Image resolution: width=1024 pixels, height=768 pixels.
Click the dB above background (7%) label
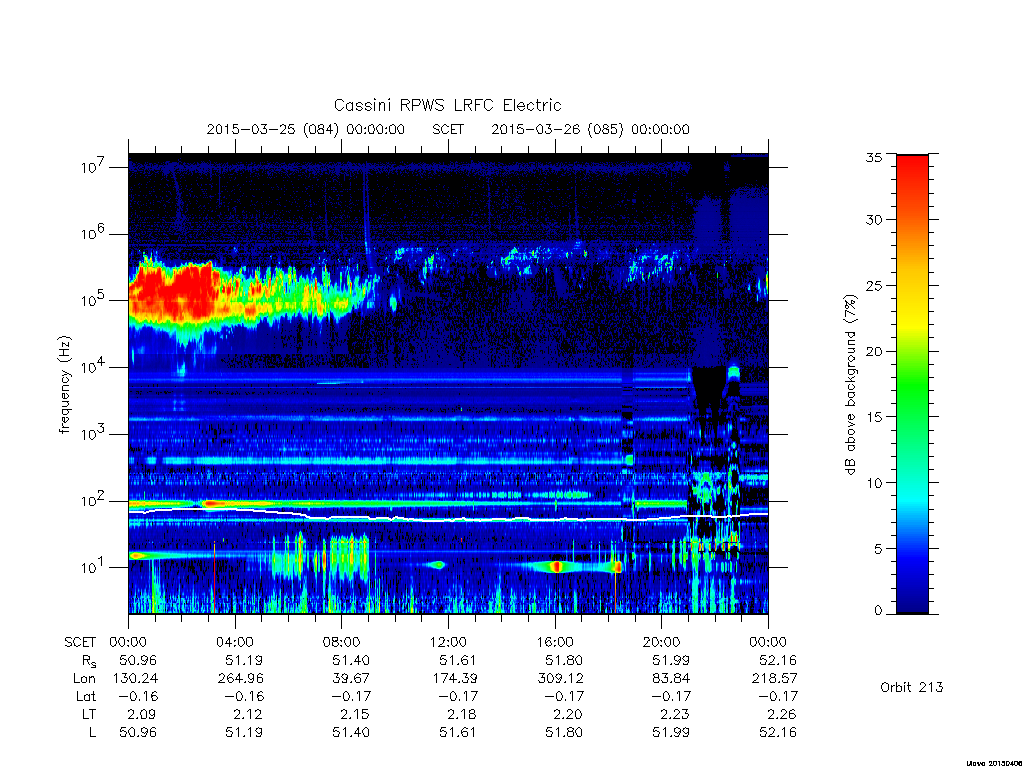[x=850, y=385]
